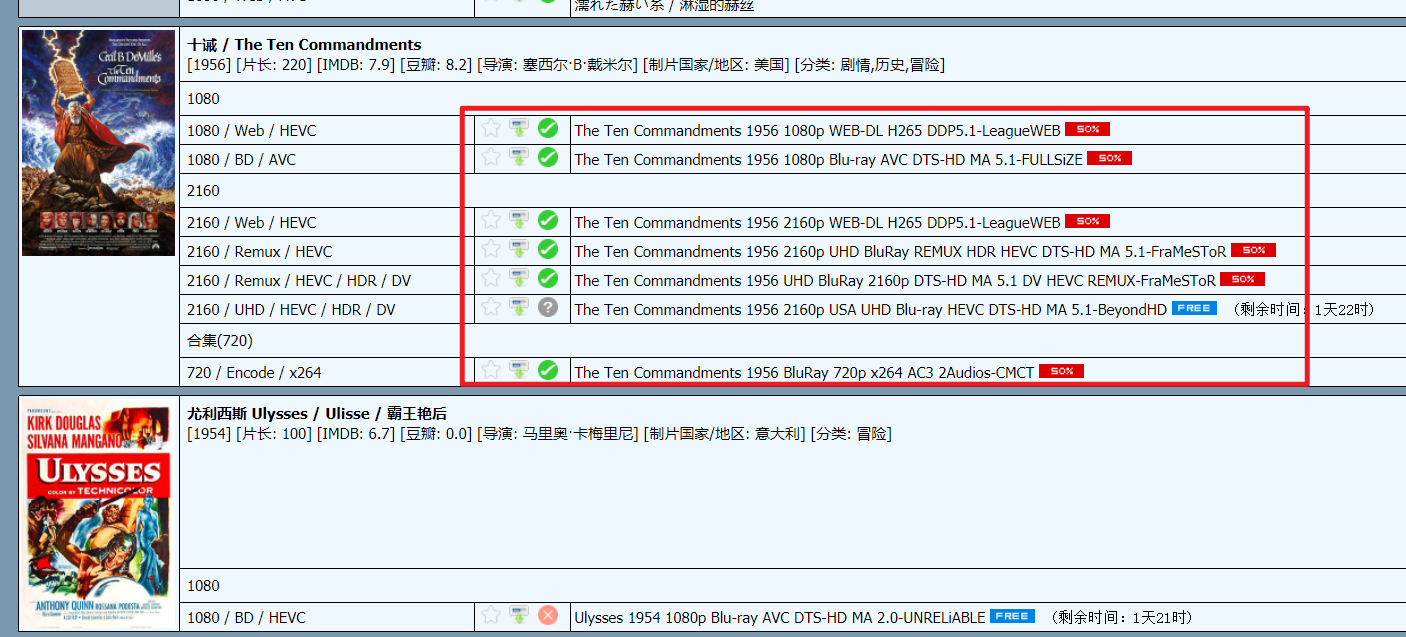The width and height of the screenshot is (1406, 637).
Task: Download icon for DV HEVC REMUX-FraMeSToR torrent
Action: [x=518, y=277]
